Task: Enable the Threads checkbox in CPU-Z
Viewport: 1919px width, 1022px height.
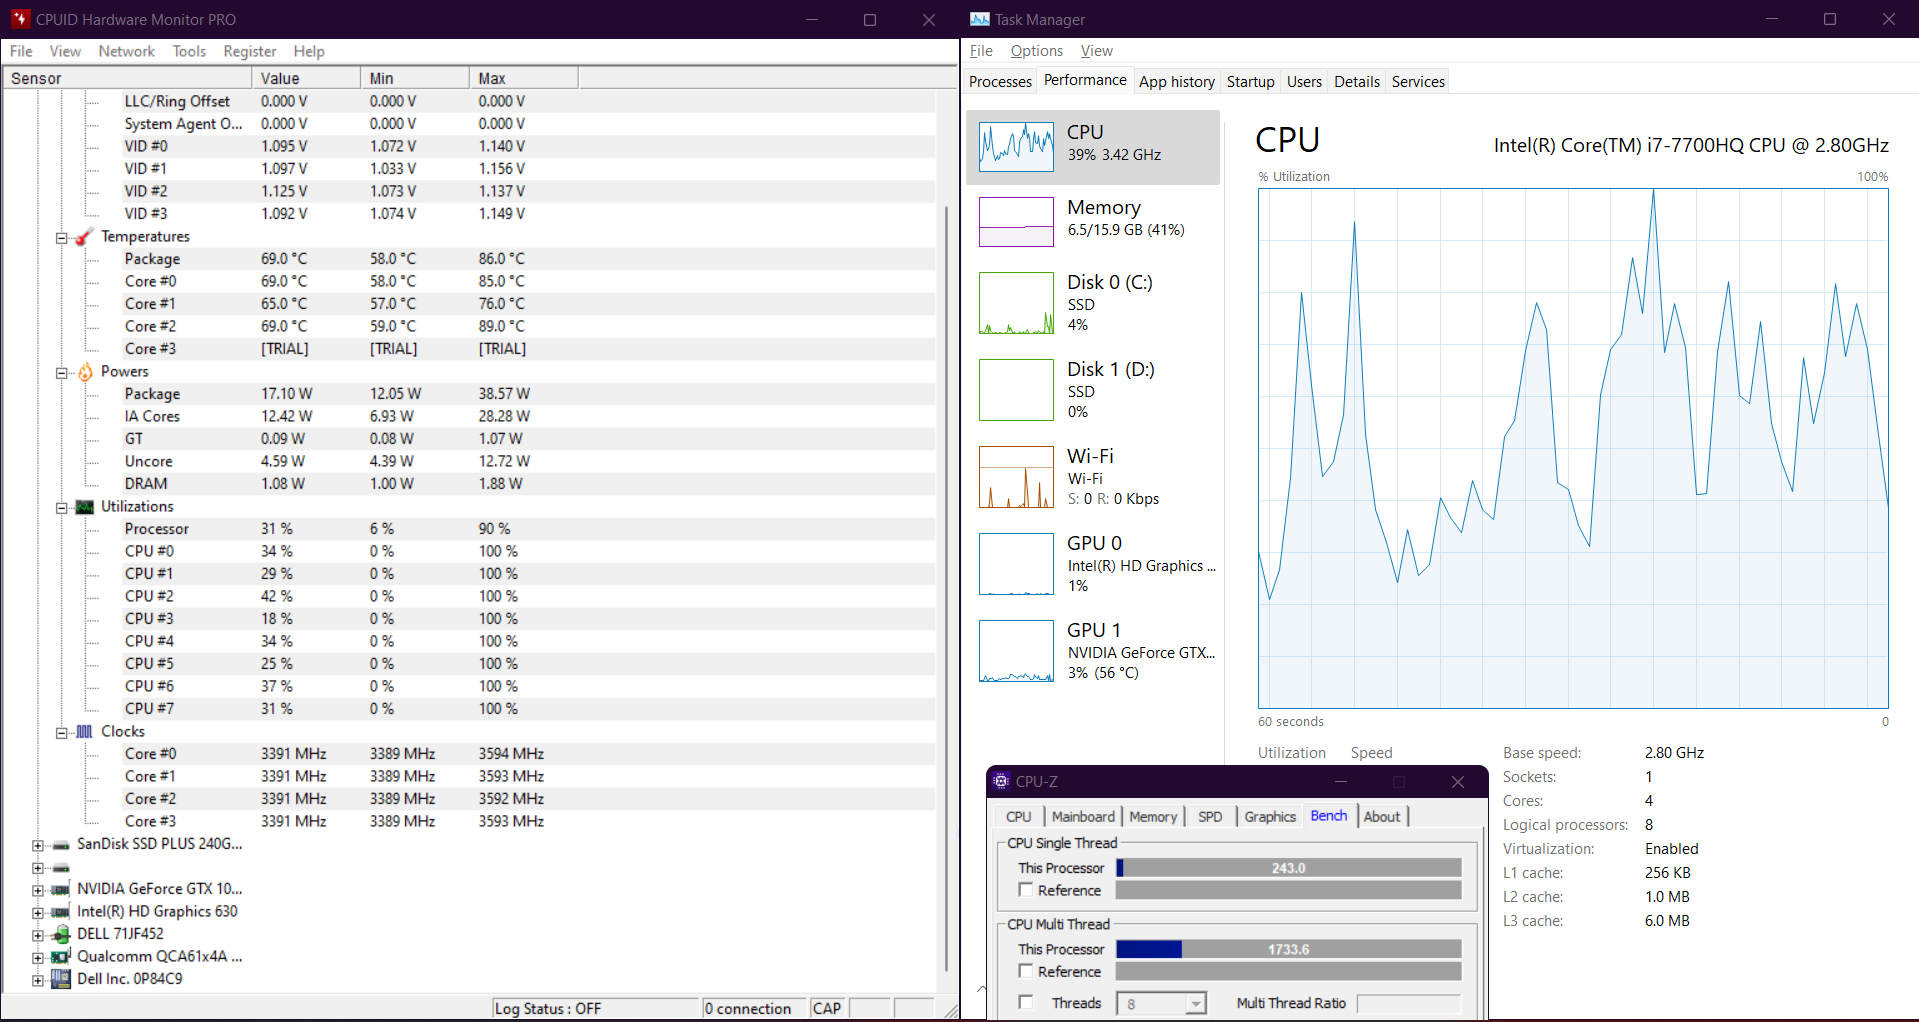Action: click(1026, 1002)
